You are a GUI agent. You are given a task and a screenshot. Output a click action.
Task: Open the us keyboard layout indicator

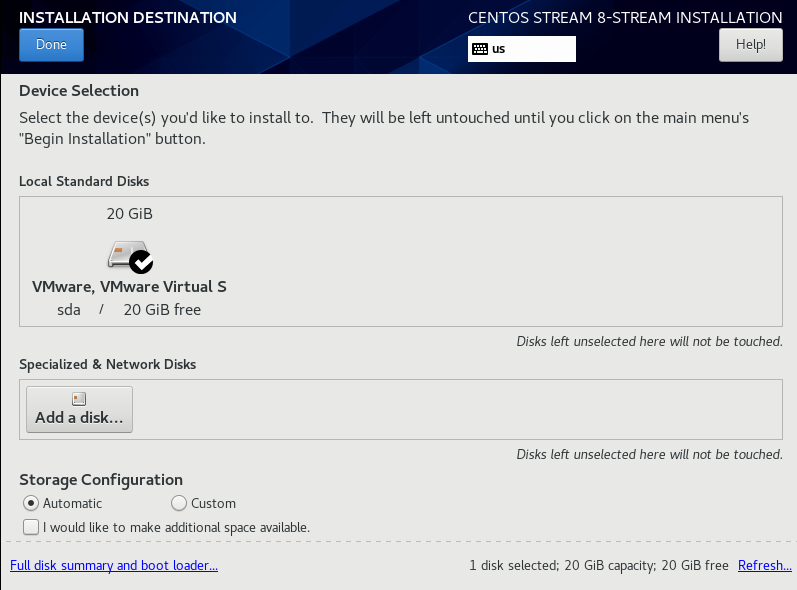pyautogui.click(x=522, y=49)
